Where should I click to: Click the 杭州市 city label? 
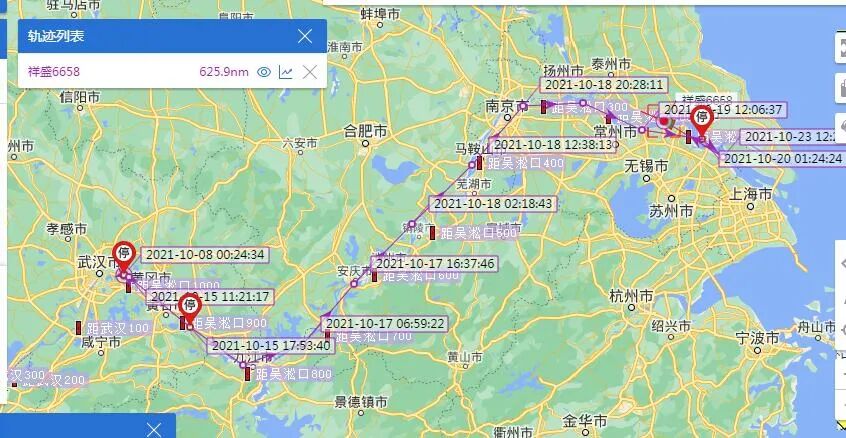tap(631, 296)
